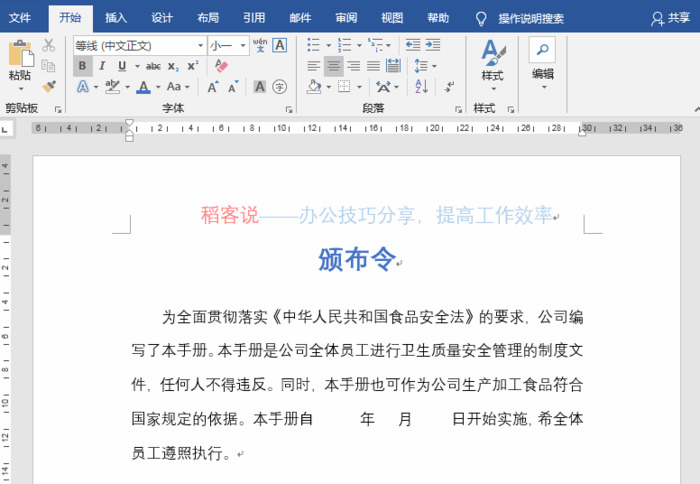700x484 pixels.
Task: Click the 操作说明搜索 search box
Action: pyautogui.click(x=531, y=19)
